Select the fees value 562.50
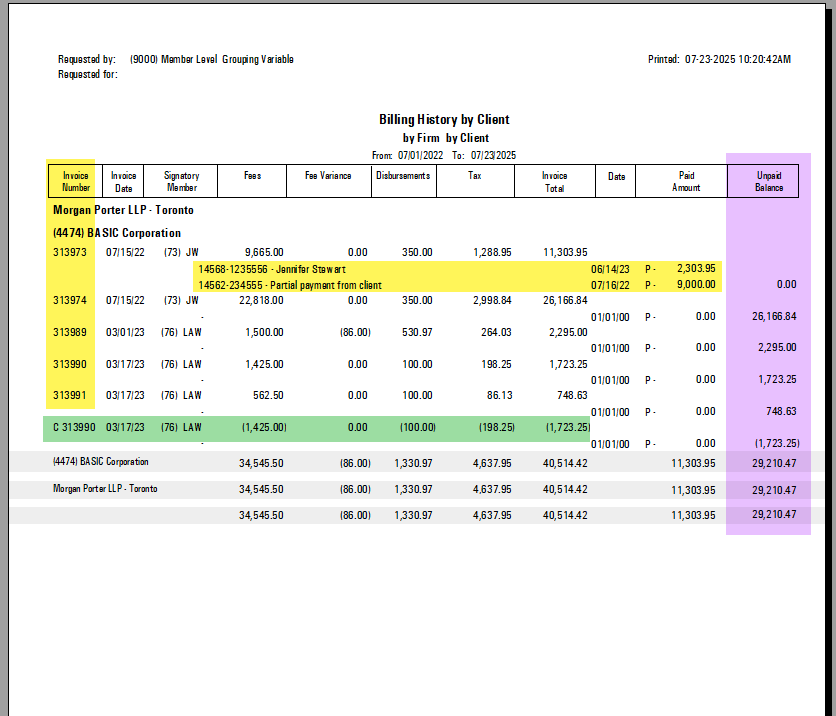Screen dimensions: 836x716 [268, 395]
